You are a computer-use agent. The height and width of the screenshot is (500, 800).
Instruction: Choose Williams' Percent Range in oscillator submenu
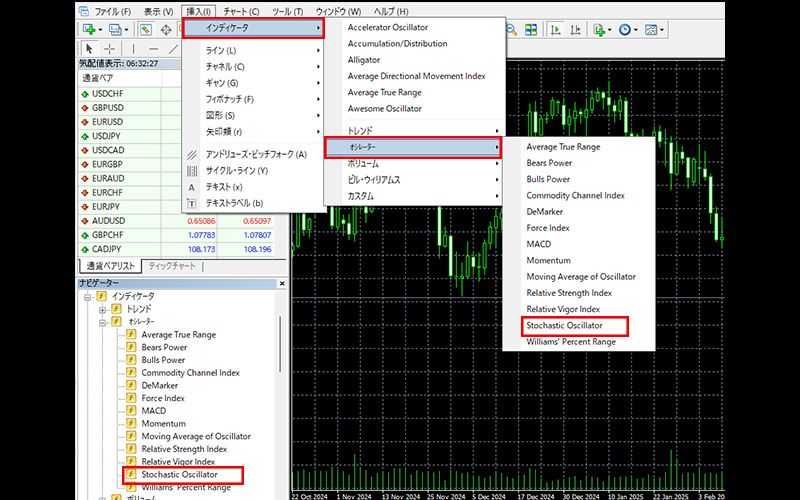pos(579,342)
